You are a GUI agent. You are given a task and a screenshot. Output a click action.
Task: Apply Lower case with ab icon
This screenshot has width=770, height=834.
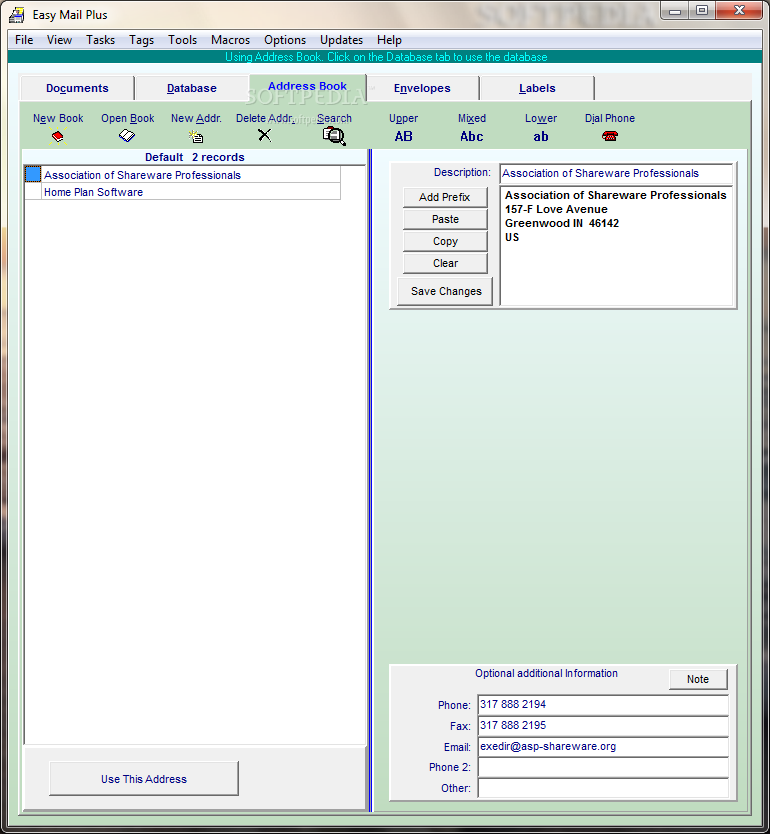(541, 137)
